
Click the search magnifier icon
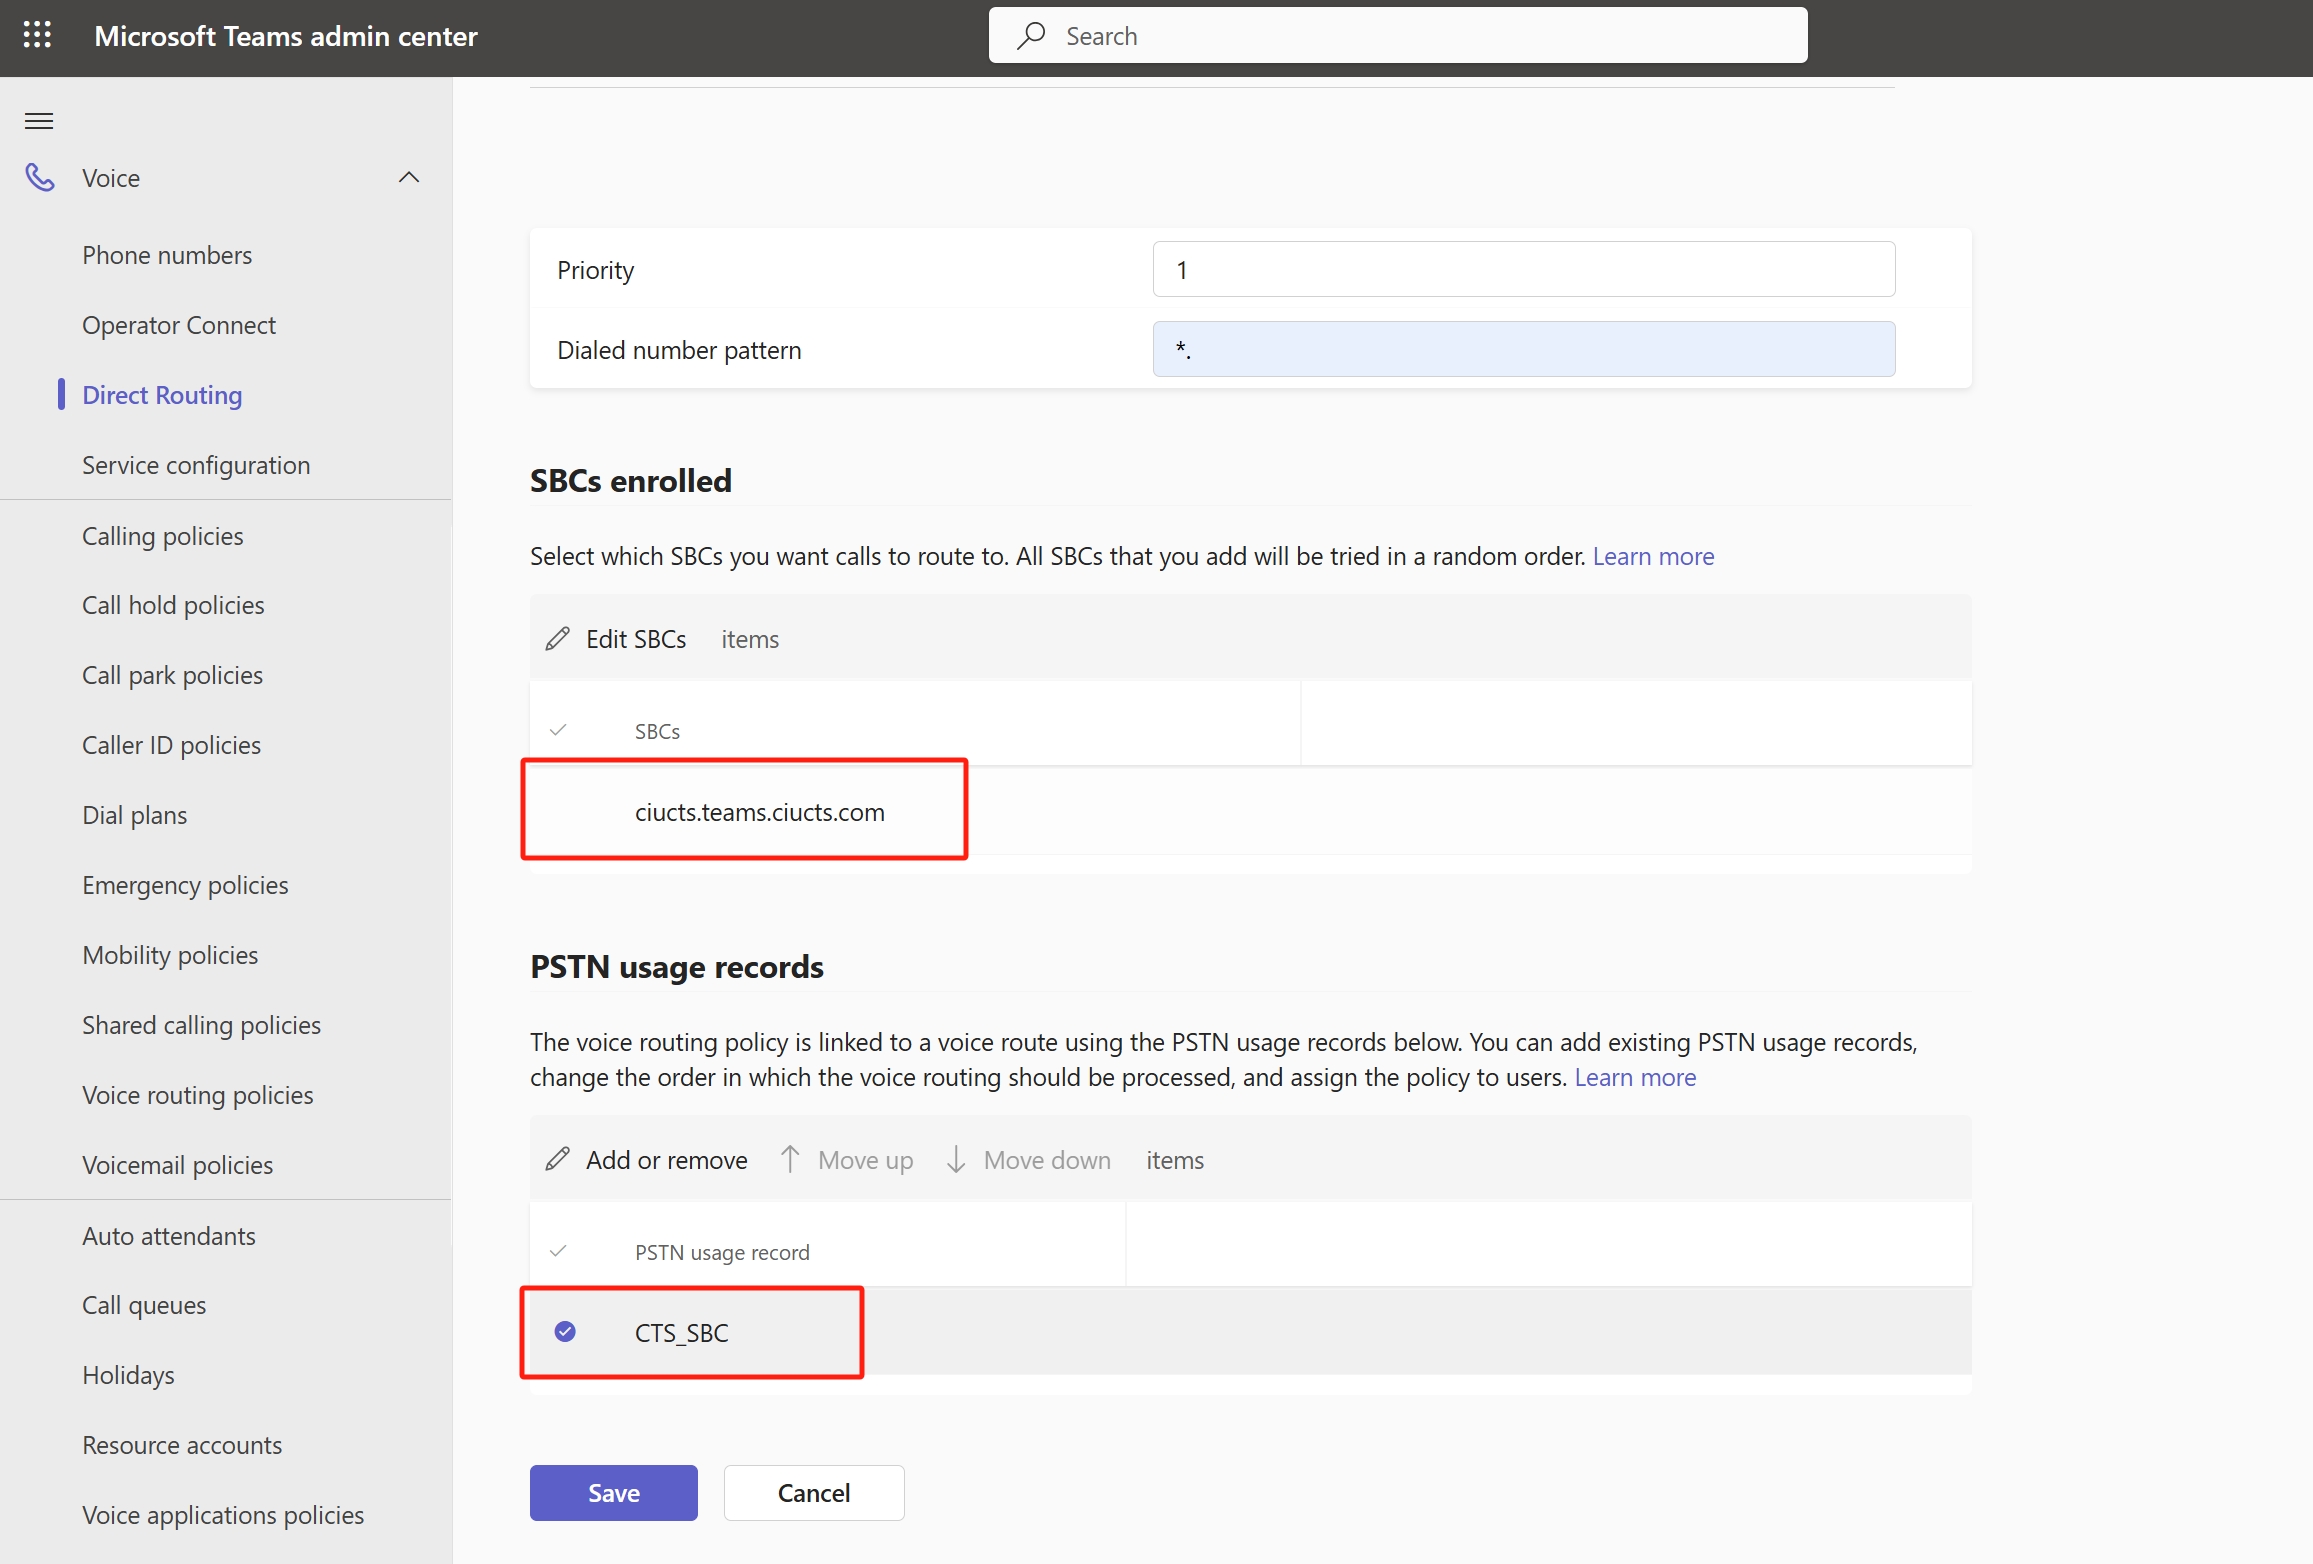click(1031, 36)
